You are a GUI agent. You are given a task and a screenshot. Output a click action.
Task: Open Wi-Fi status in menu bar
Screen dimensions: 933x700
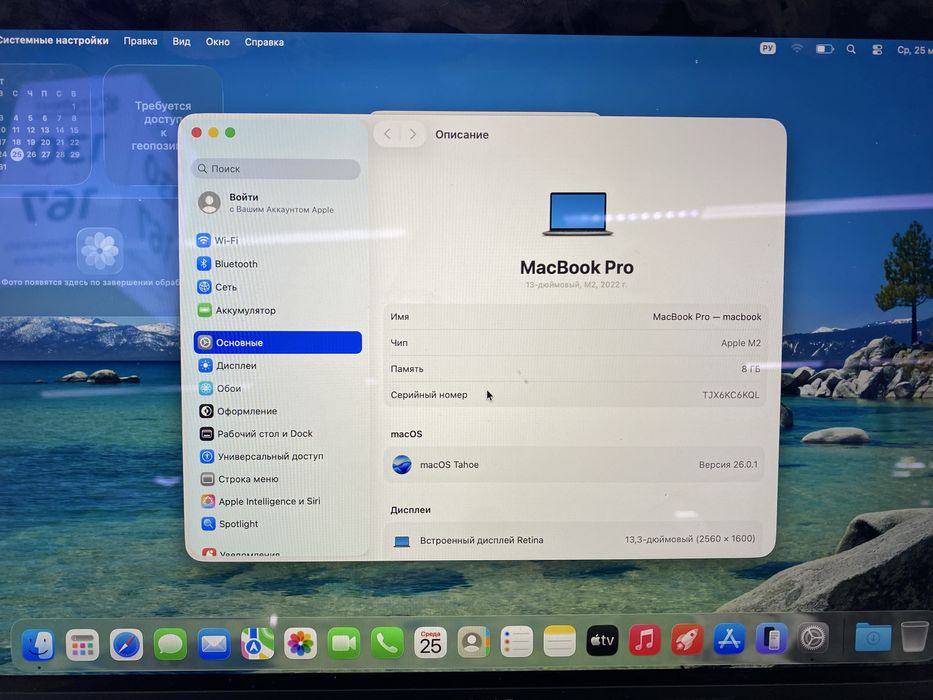coord(797,49)
